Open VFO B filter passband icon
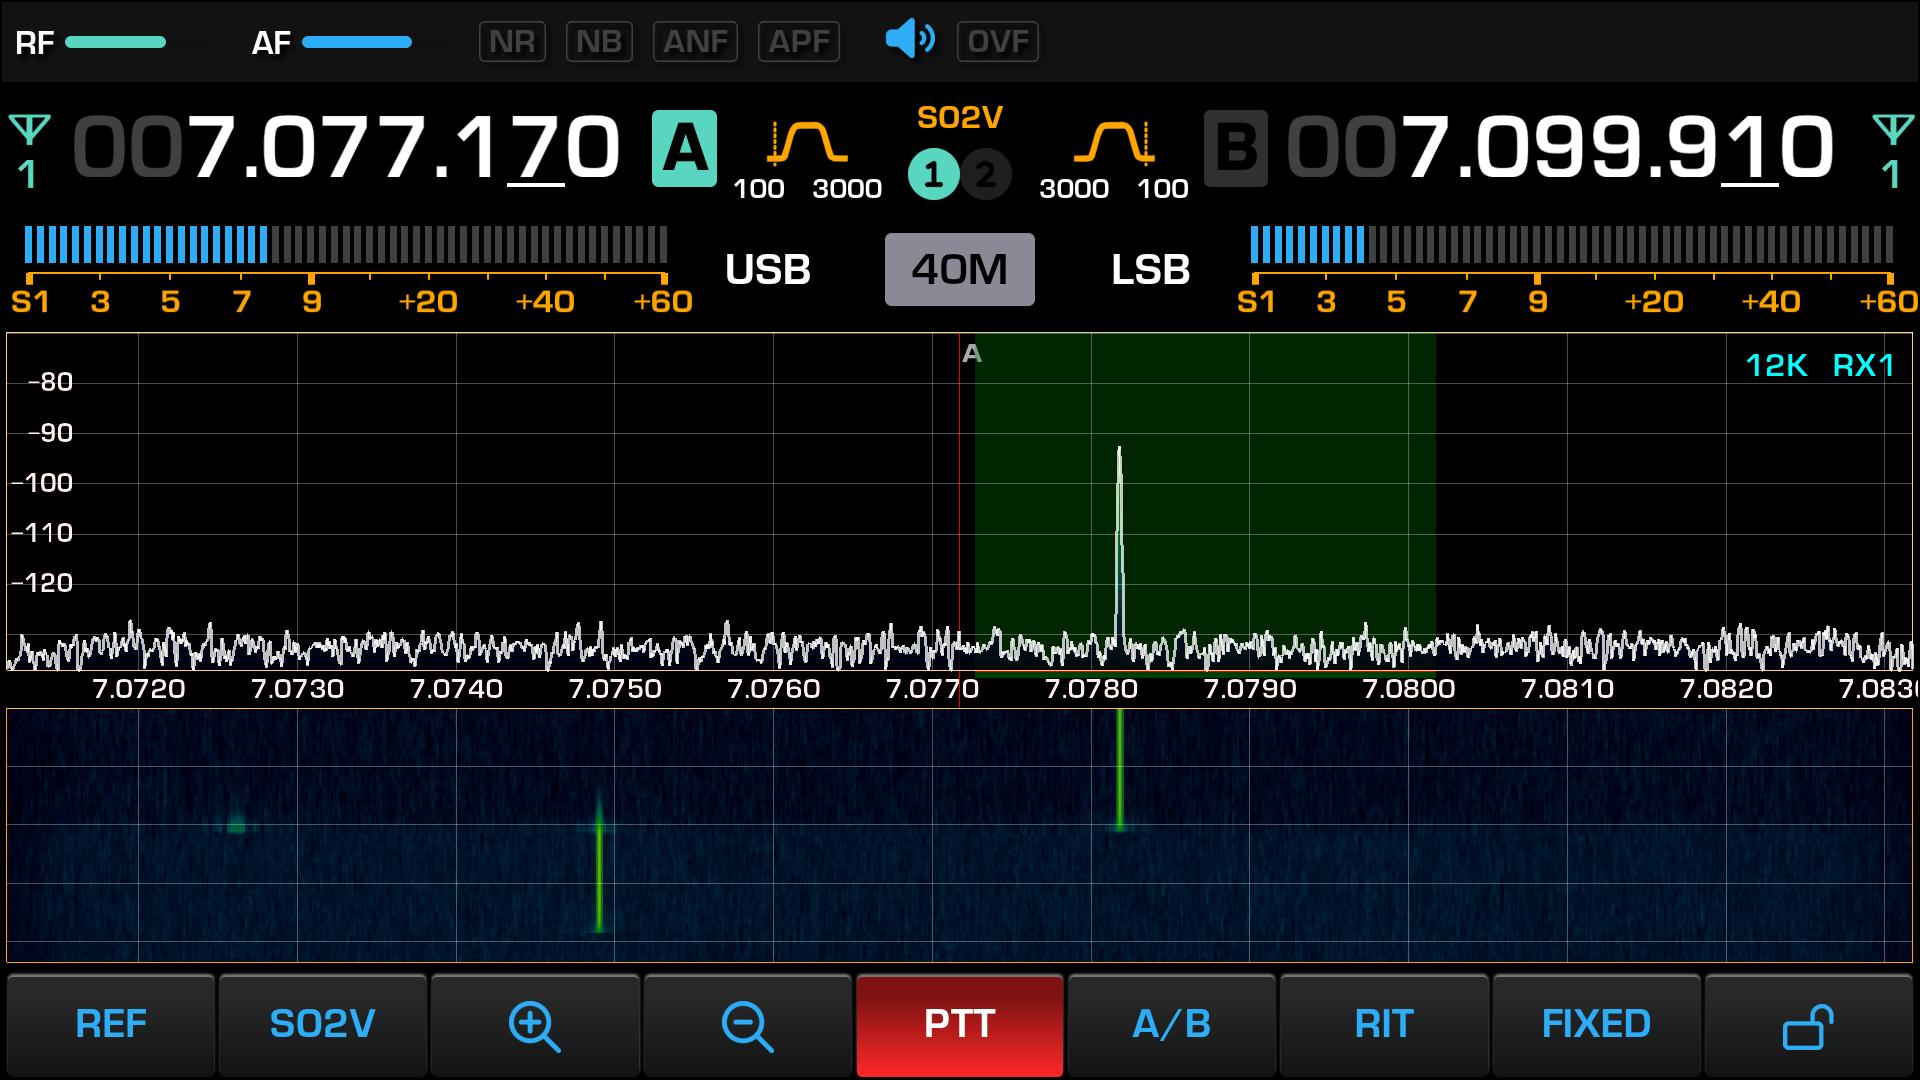 pyautogui.click(x=1113, y=144)
